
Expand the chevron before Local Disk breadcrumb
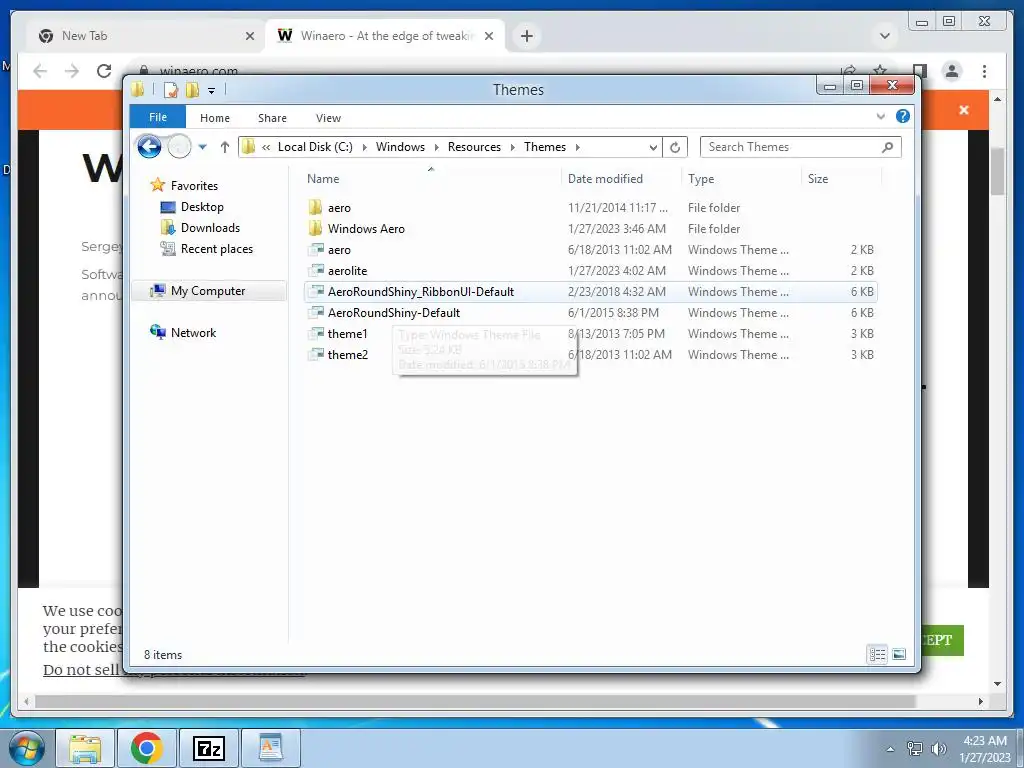[266, 147]
